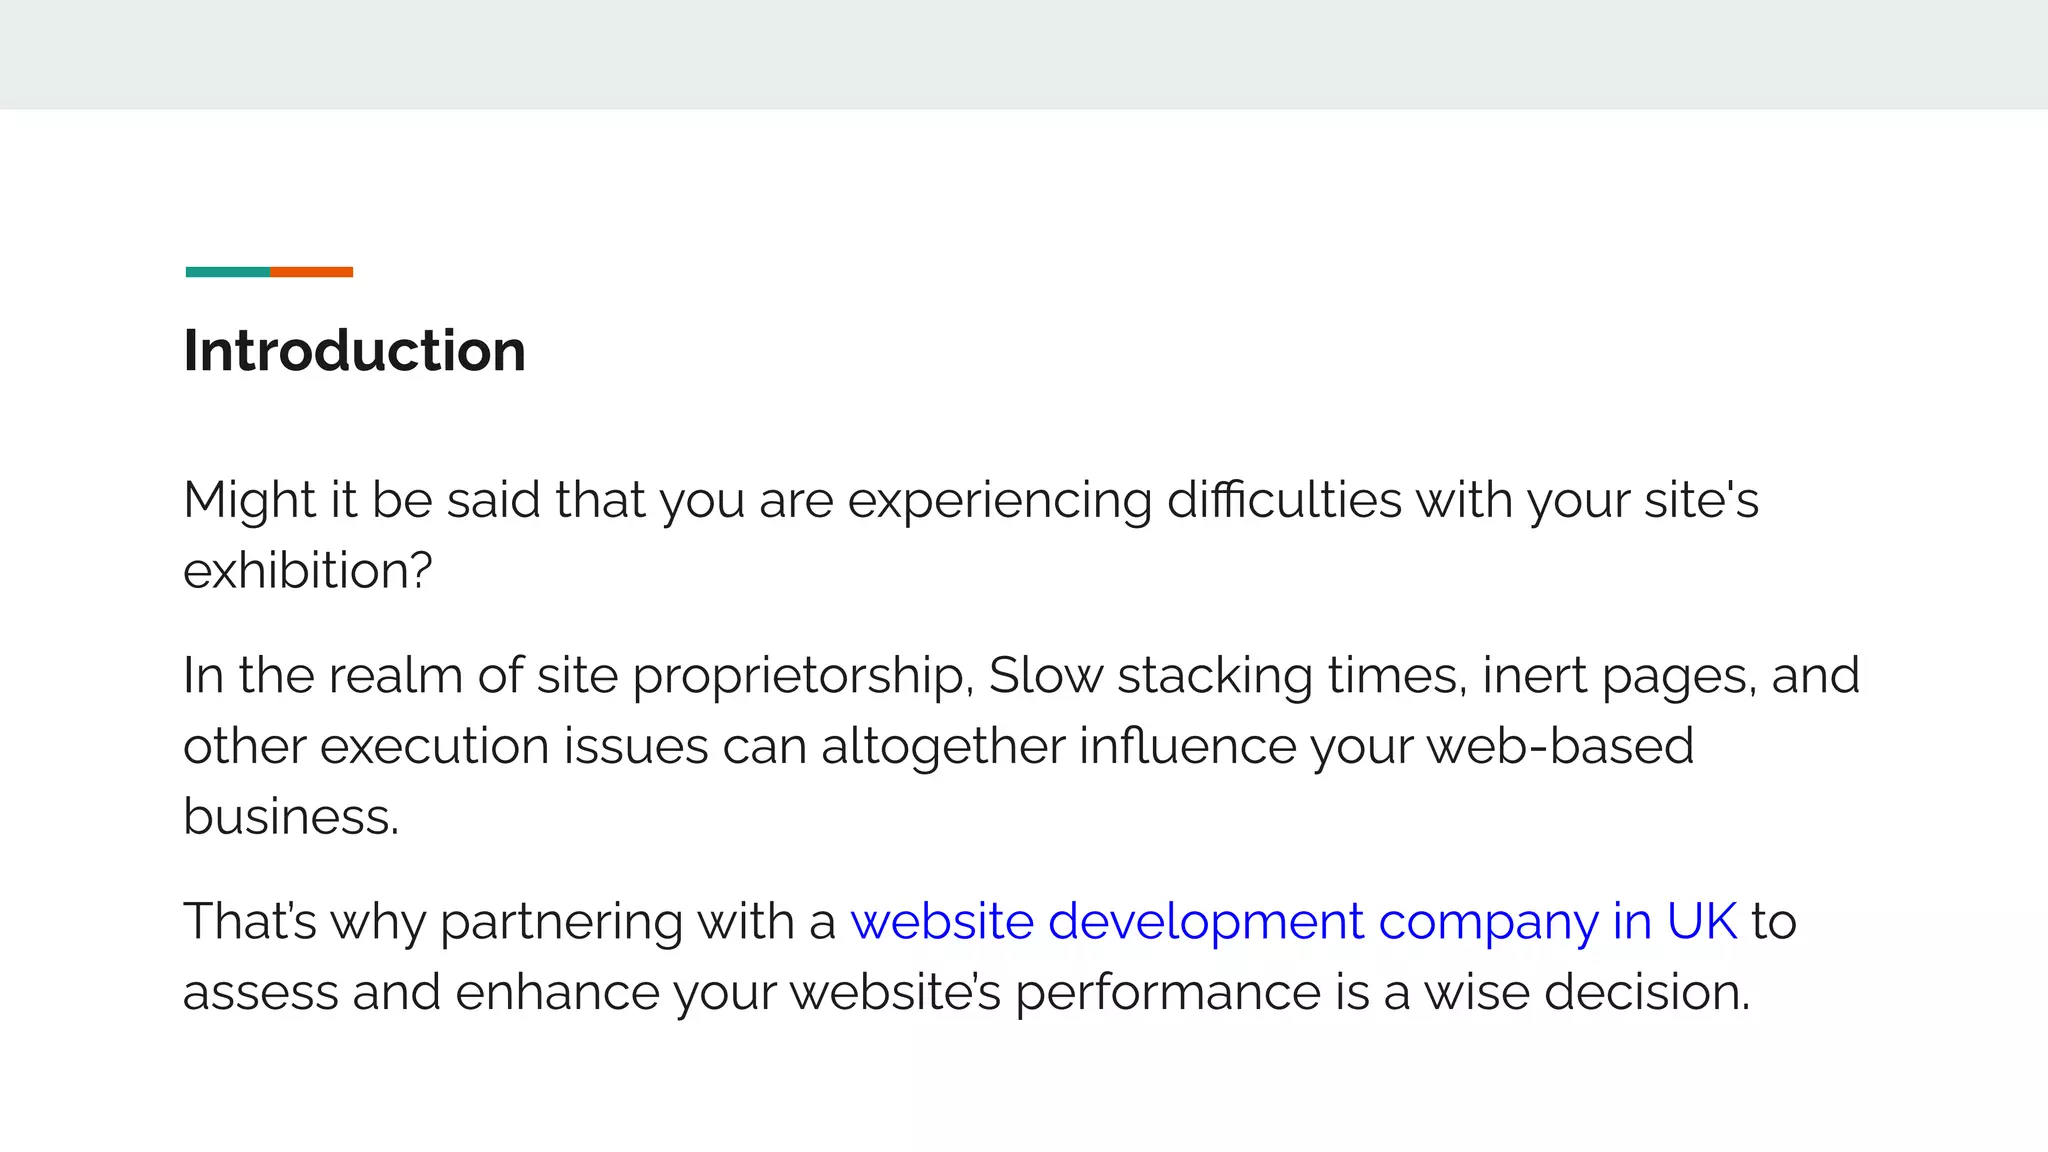Click the word 'performance' in the last line

1167,992
